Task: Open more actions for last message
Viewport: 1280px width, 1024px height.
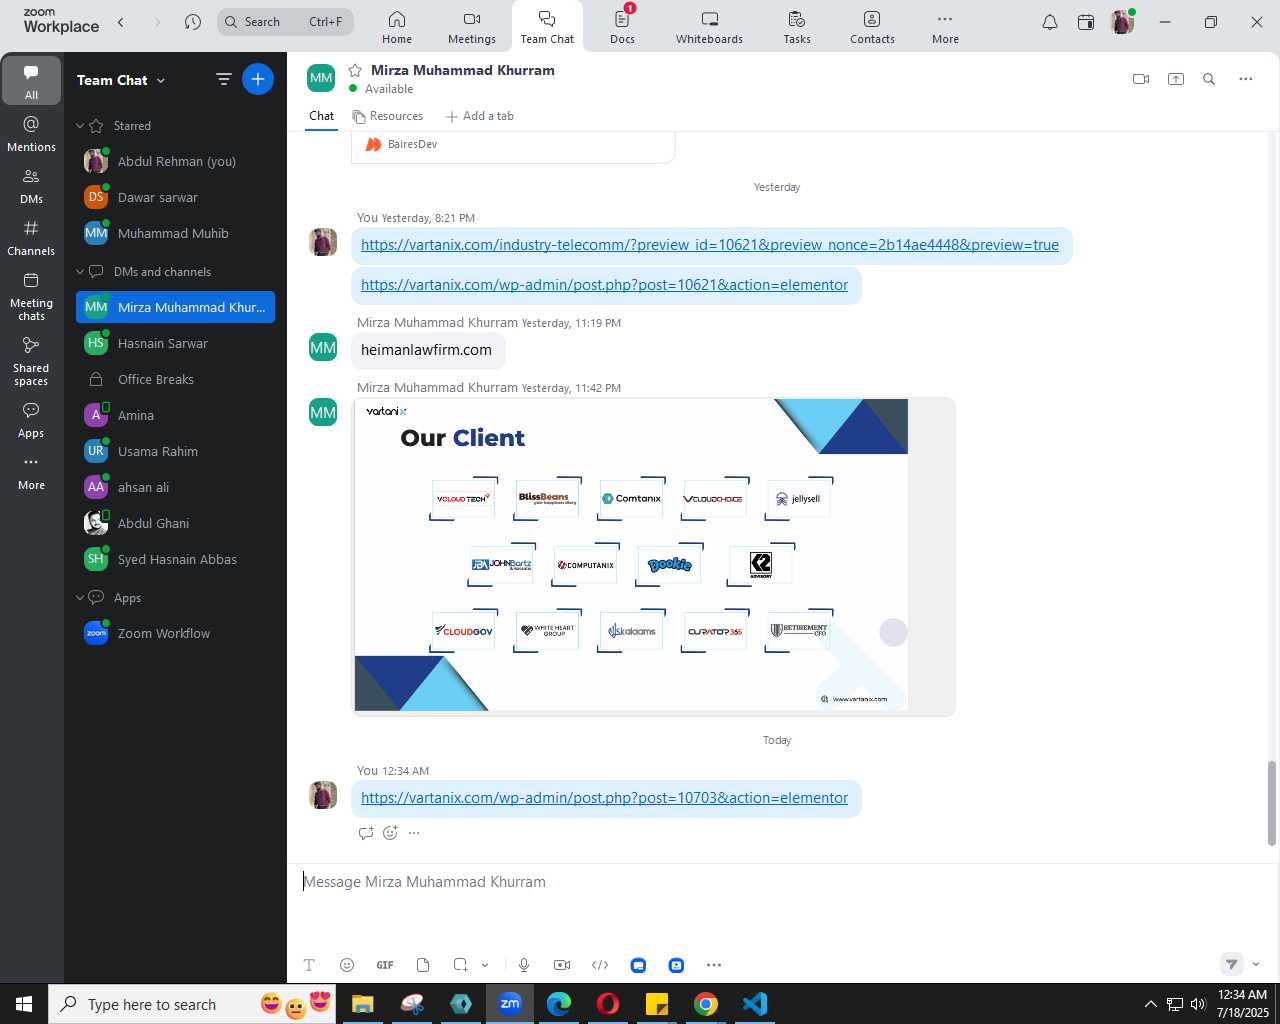Action: click(x=414, y=833)
